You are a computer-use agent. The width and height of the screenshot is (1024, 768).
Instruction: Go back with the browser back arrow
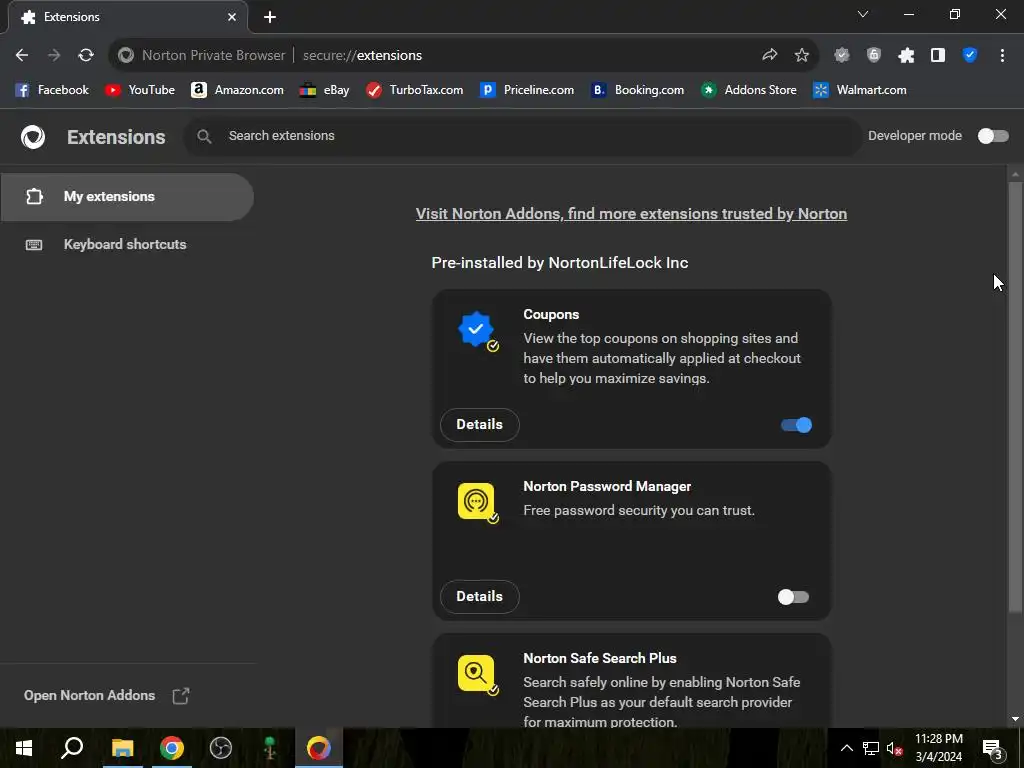(22, 56)
